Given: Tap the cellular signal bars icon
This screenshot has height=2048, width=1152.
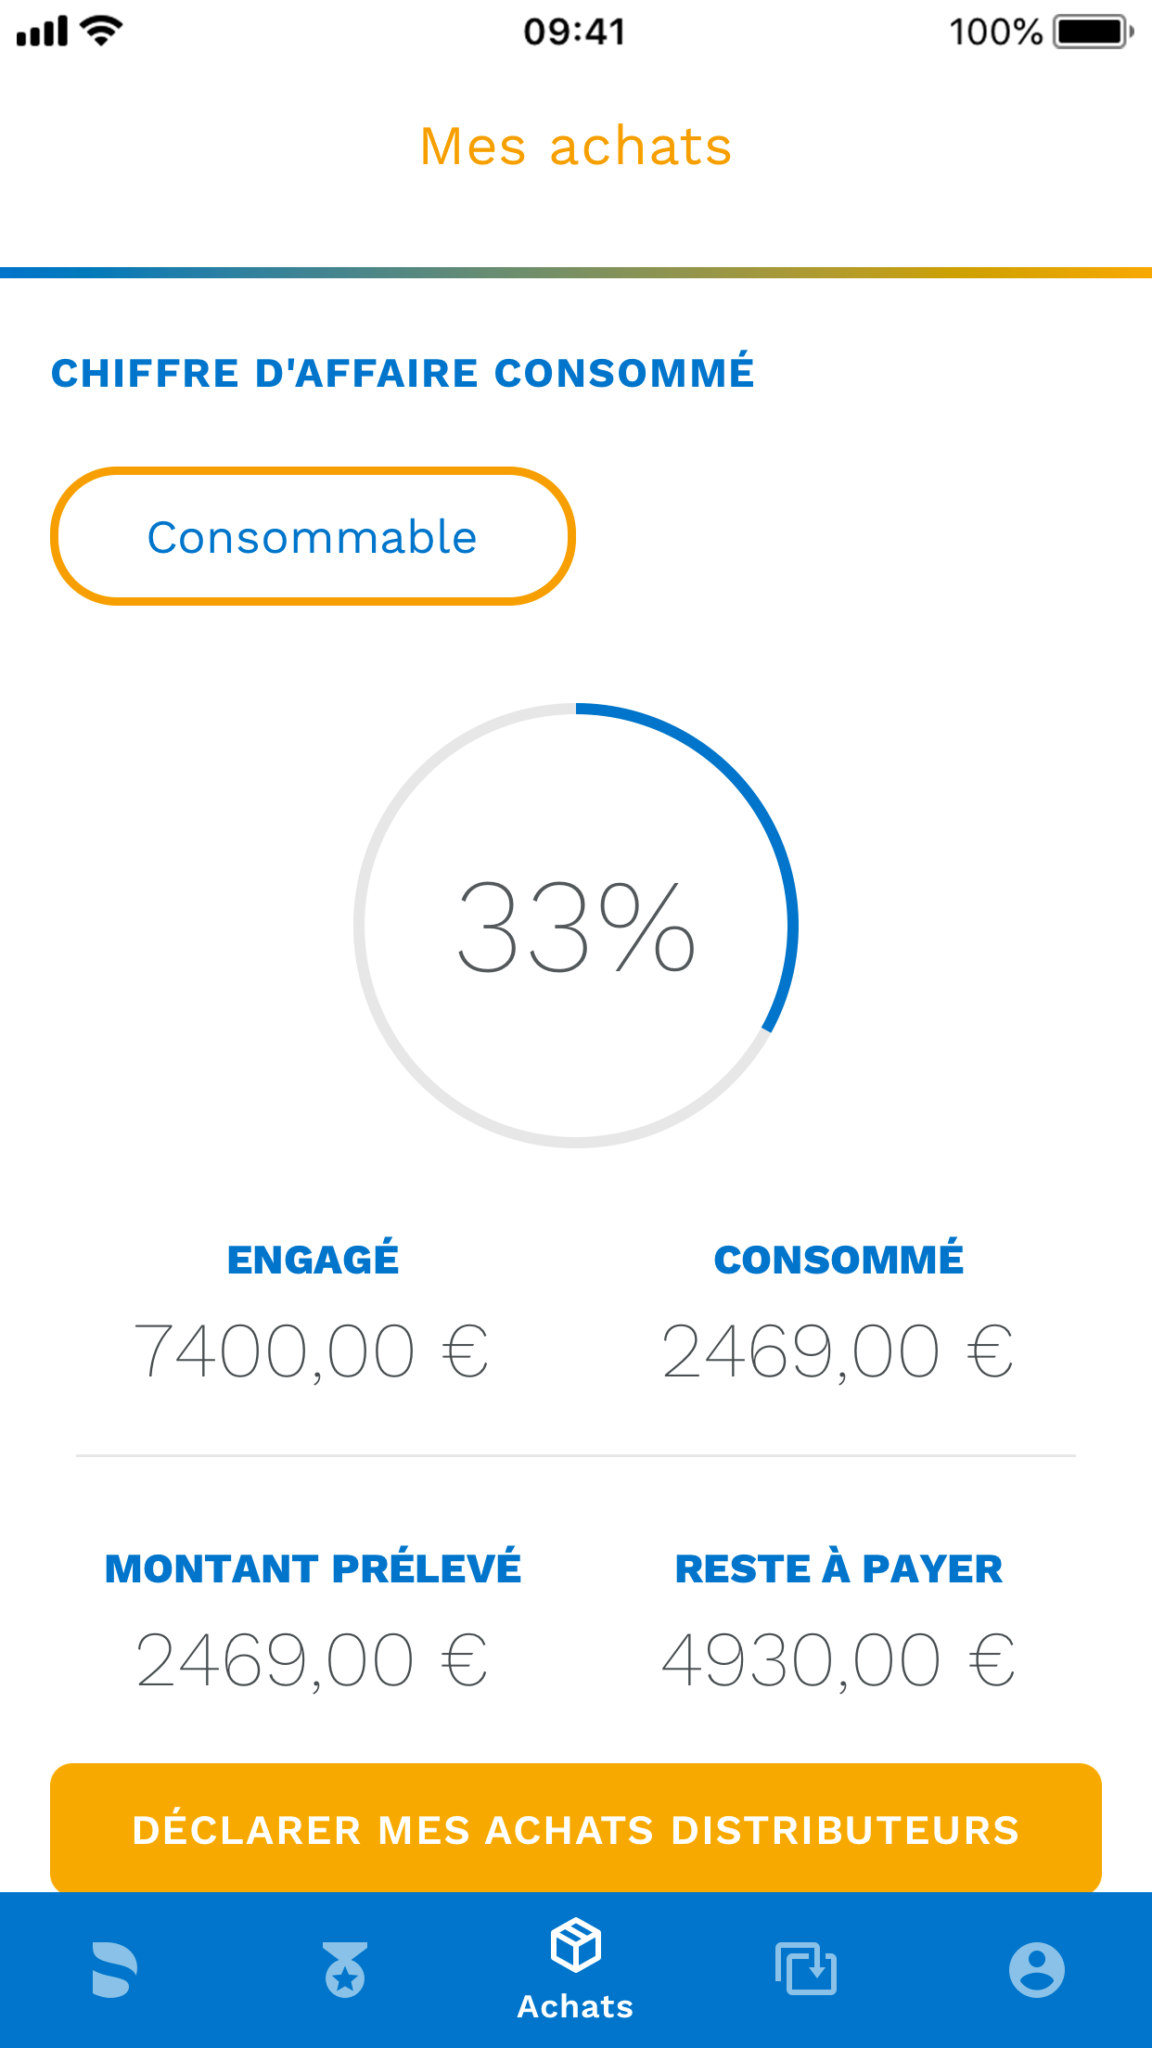Looking at the screenshot, I should click(42, 32).
